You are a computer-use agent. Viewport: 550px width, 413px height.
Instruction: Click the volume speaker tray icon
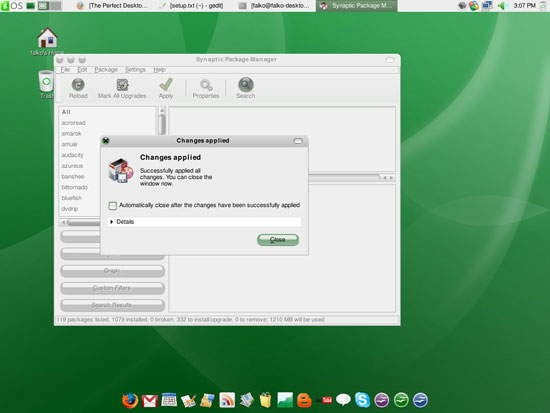pyautogui.click(x=503, y=6)
